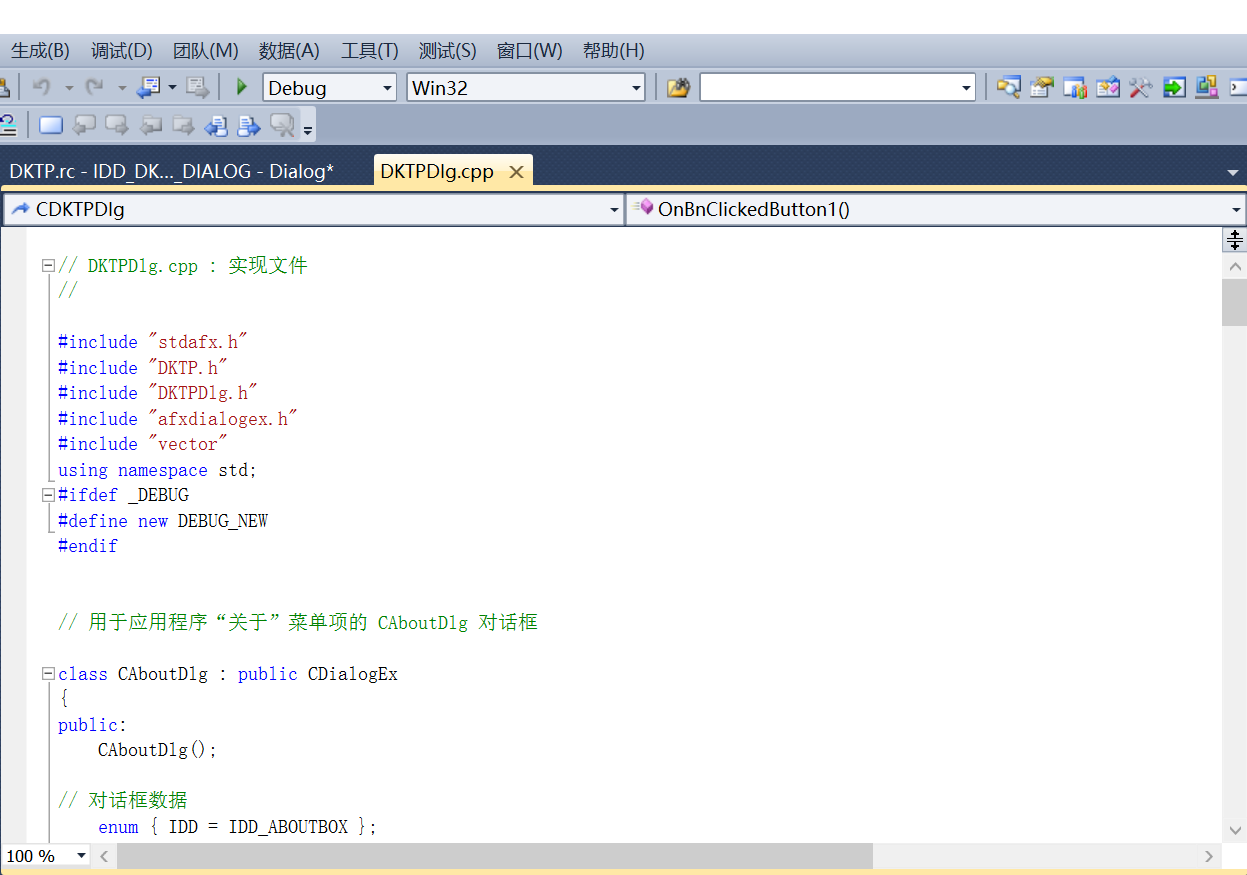Collapse the DKTPDlg.cpp header comment block
This screenshot has width=1247, height=875.
pos(47,266)
